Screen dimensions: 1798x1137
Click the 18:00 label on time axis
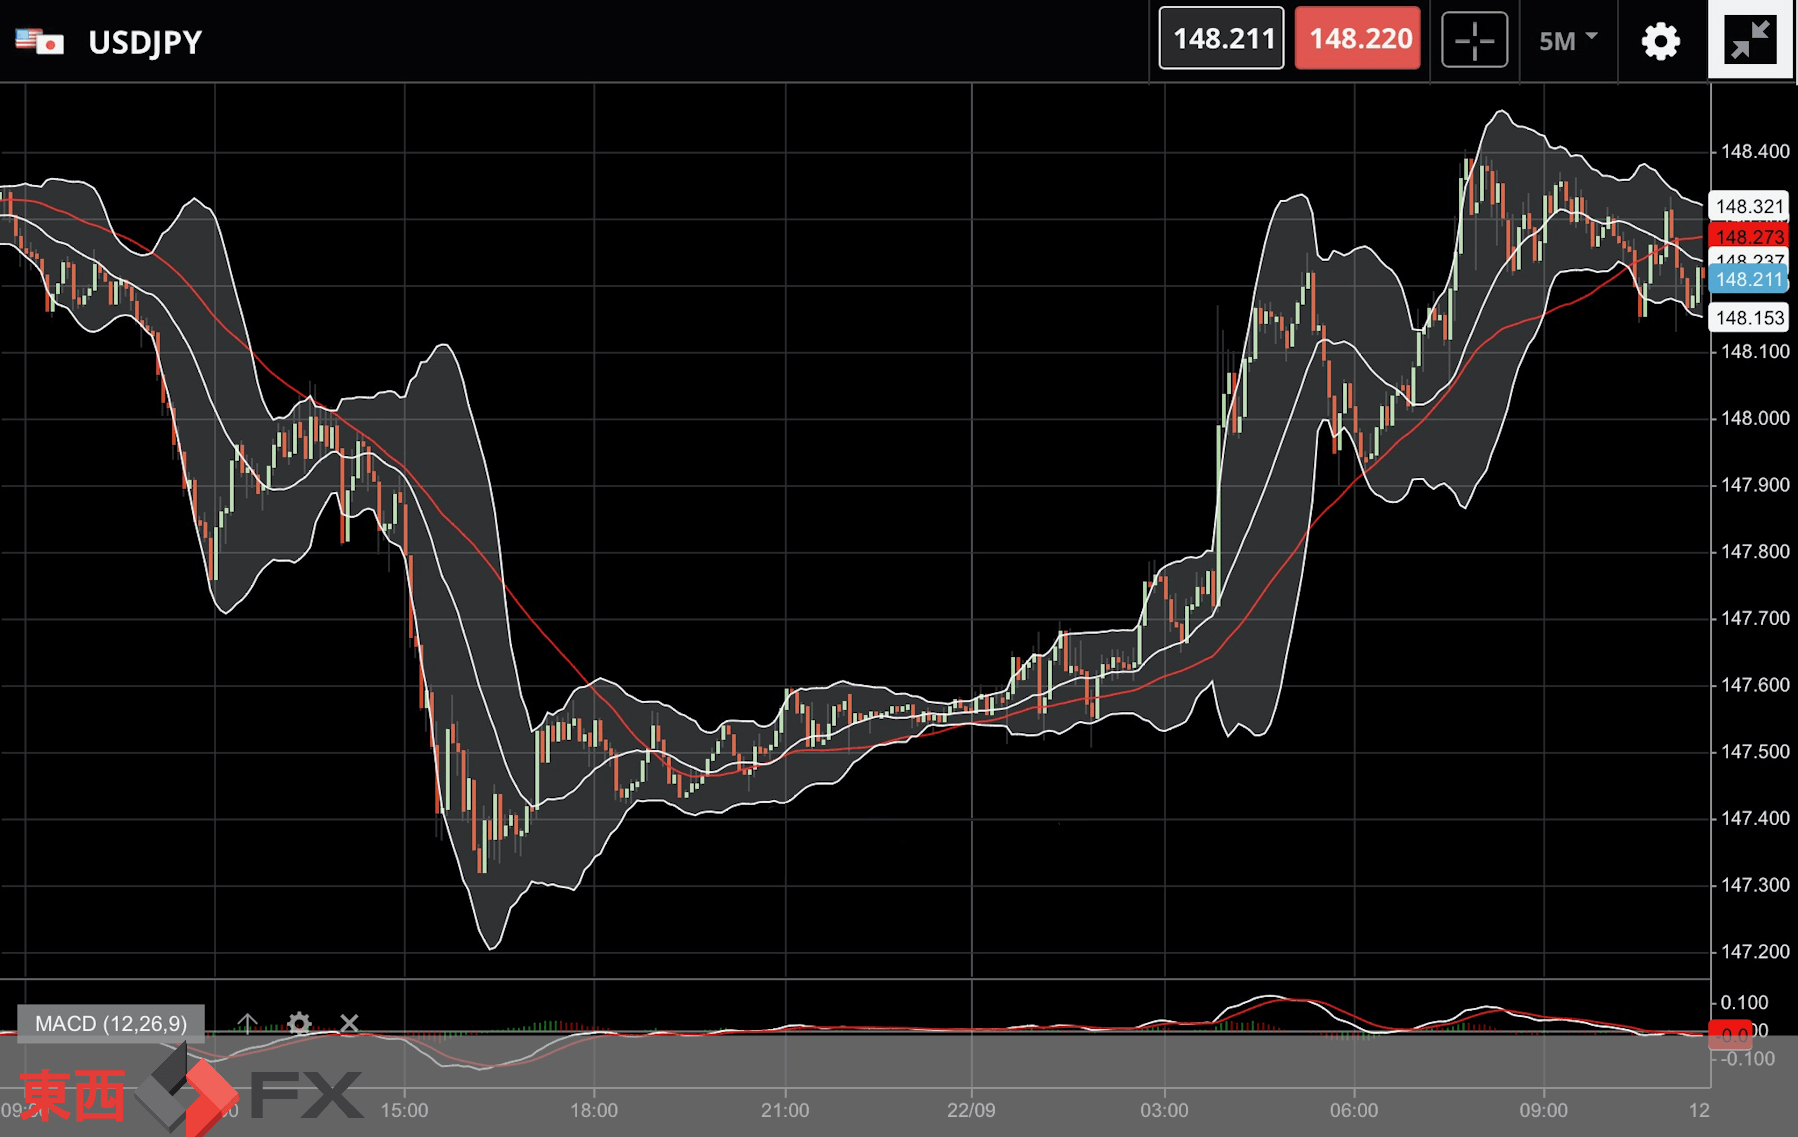594,1110
